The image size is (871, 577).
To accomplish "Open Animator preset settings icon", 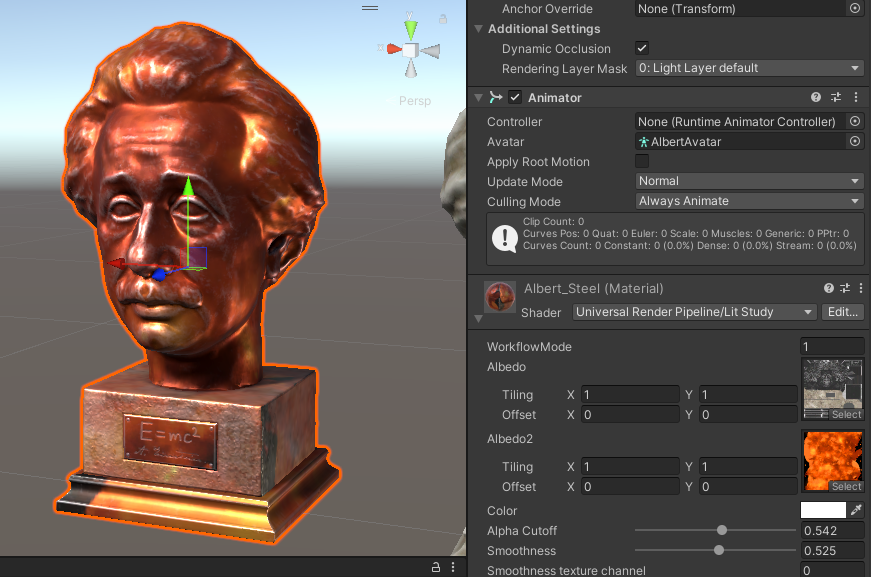I will pos(836,97).
